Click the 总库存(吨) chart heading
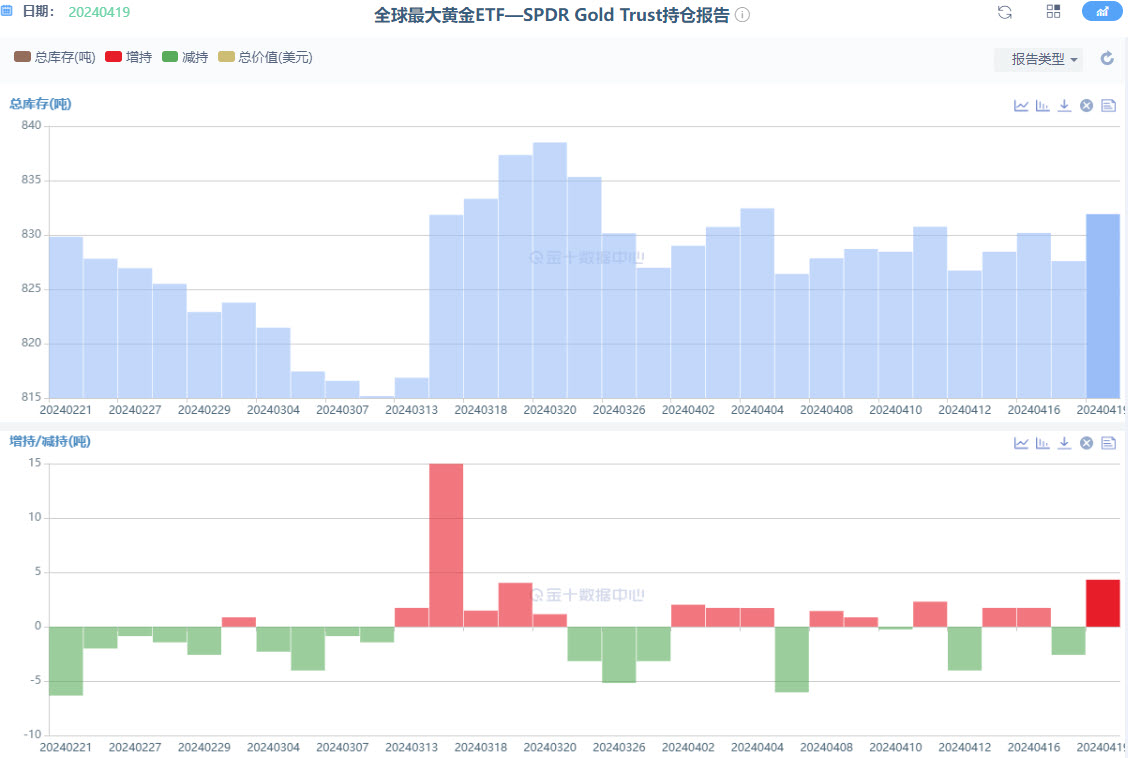Image resolution: width=1128 pixels, height=758 pixels. click(40, 104)
